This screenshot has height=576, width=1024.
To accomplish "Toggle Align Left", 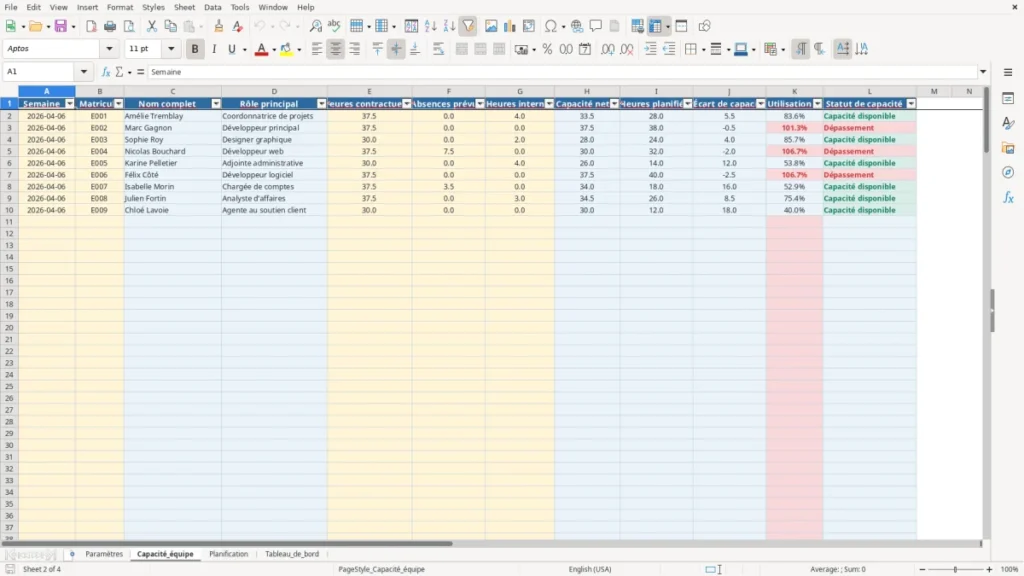I will (x=317, y=49).
